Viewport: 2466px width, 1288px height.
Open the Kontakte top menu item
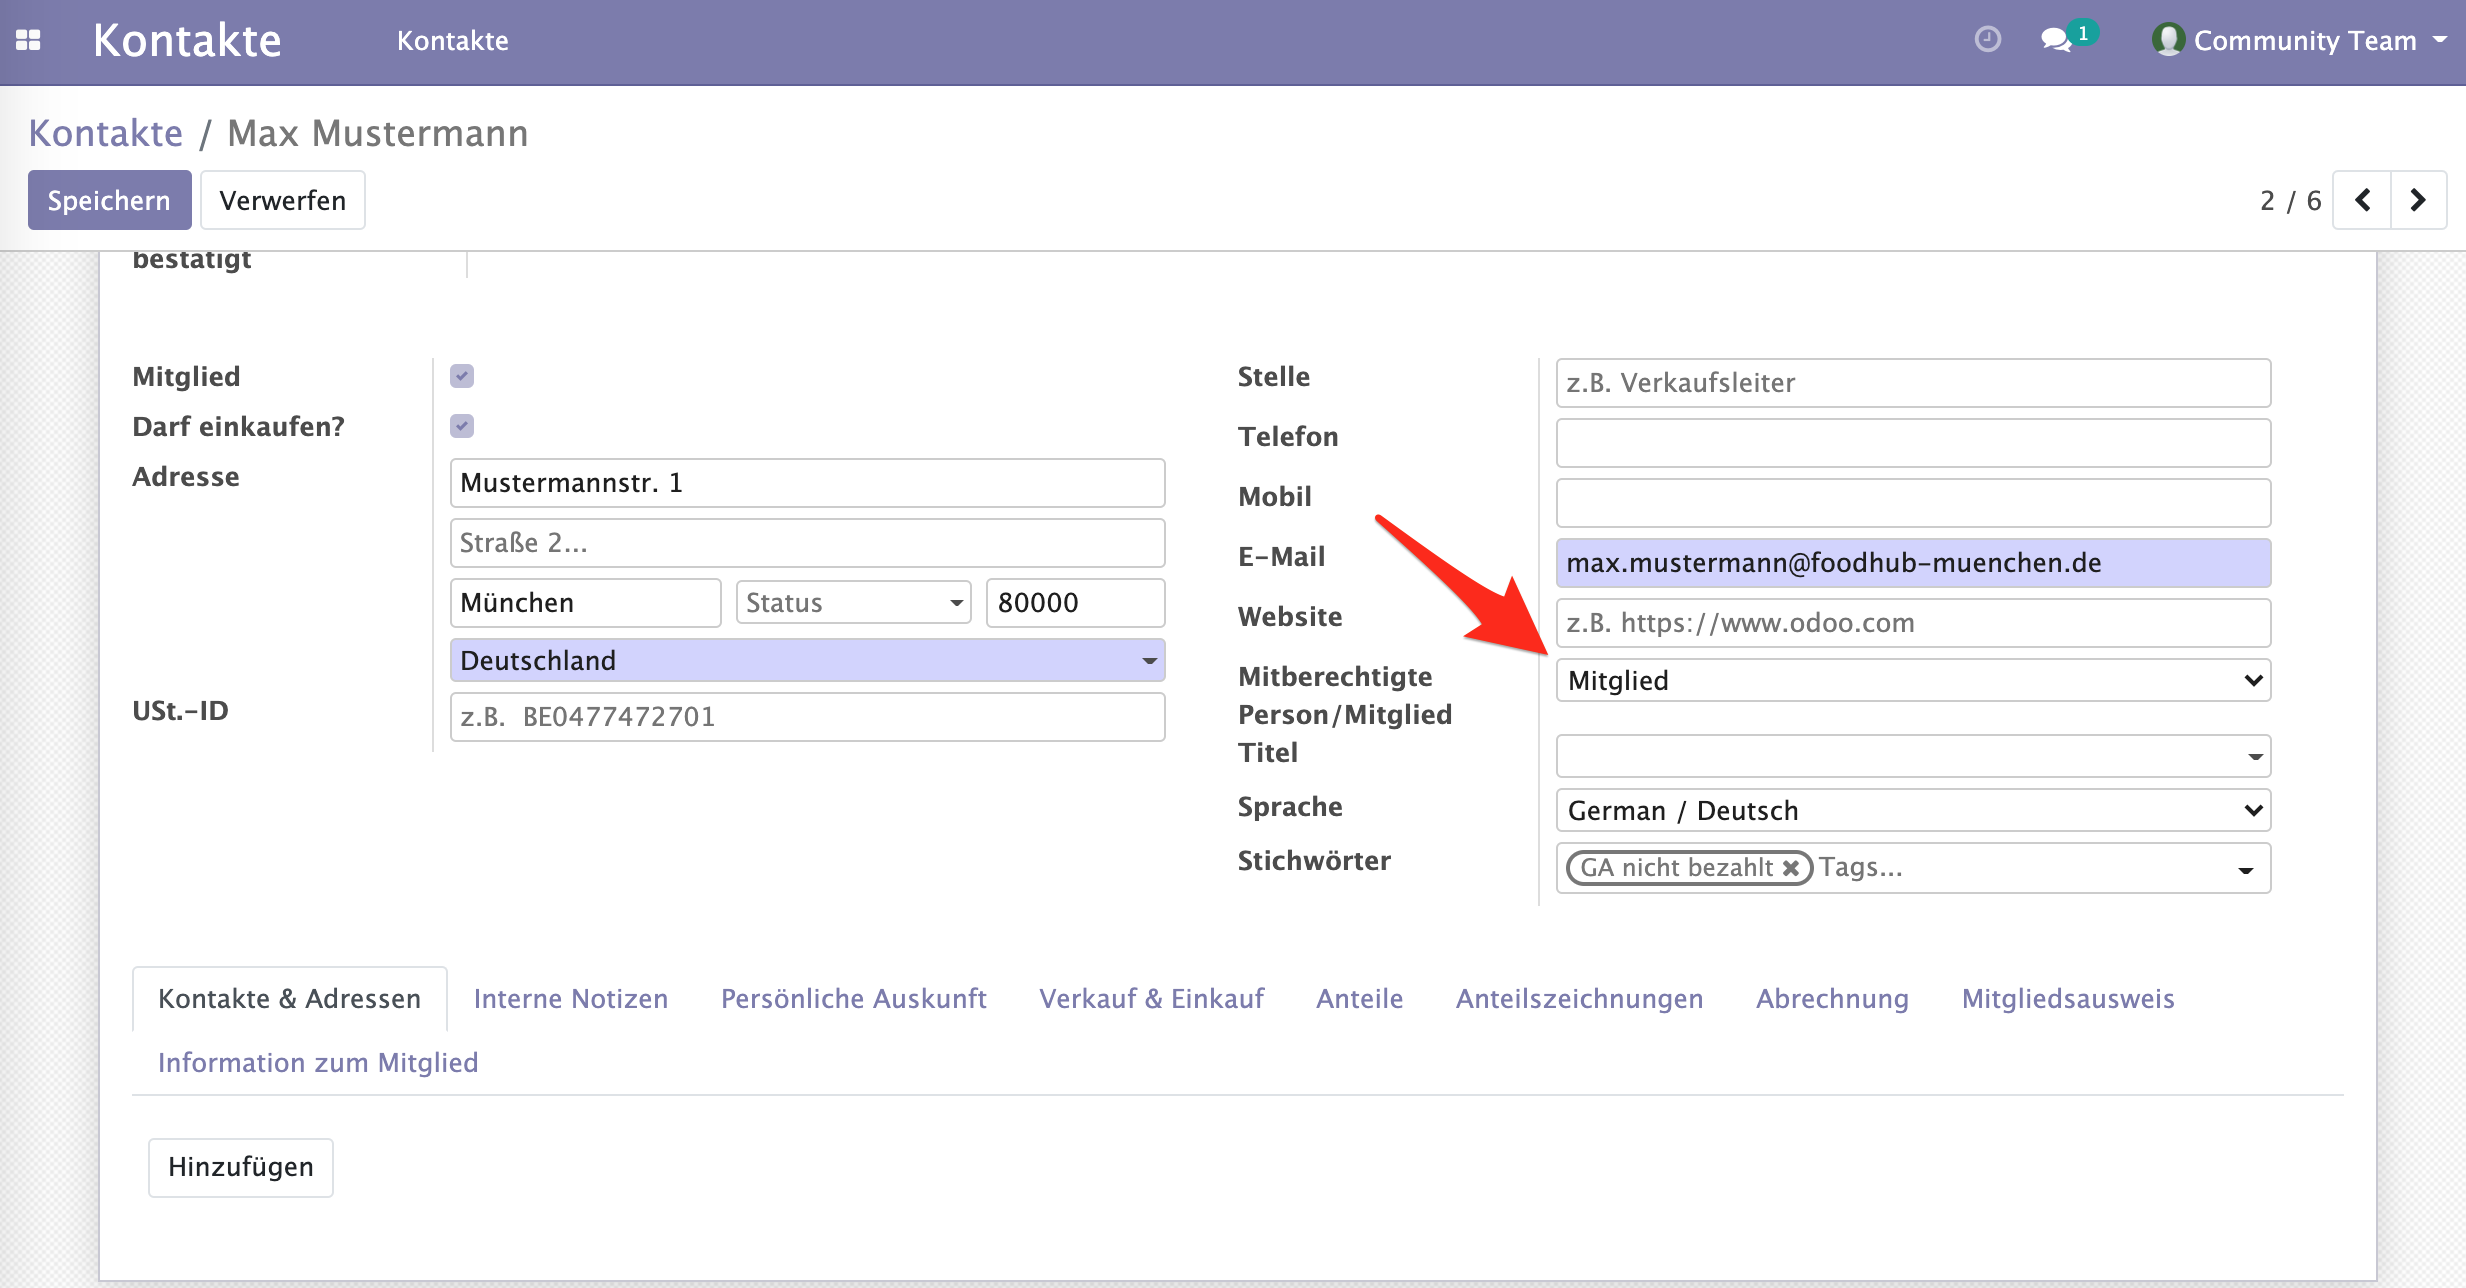453,41
